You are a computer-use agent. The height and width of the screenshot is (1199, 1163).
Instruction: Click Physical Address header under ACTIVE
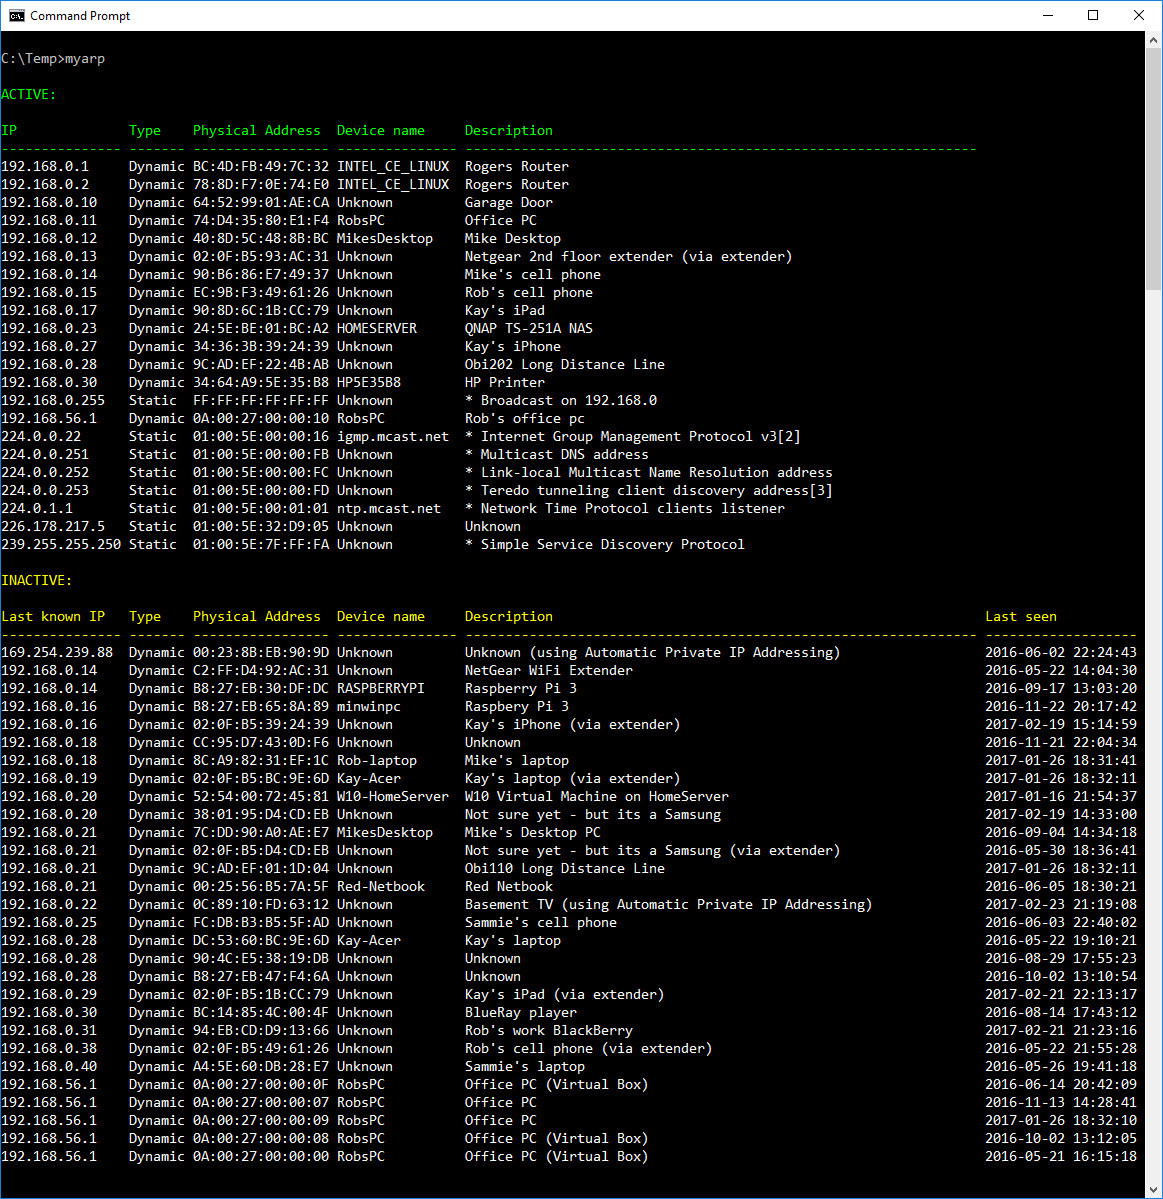[x=257, y=131]
